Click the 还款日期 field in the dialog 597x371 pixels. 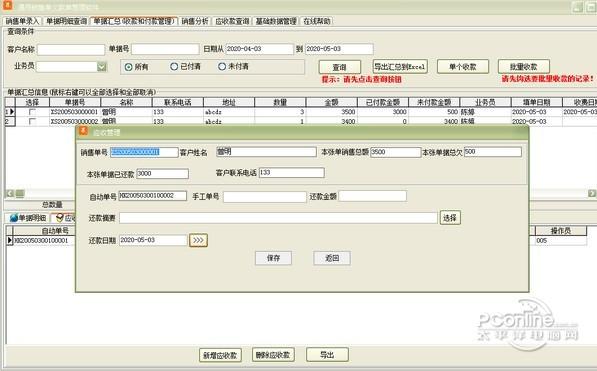(x=153, y=240)
